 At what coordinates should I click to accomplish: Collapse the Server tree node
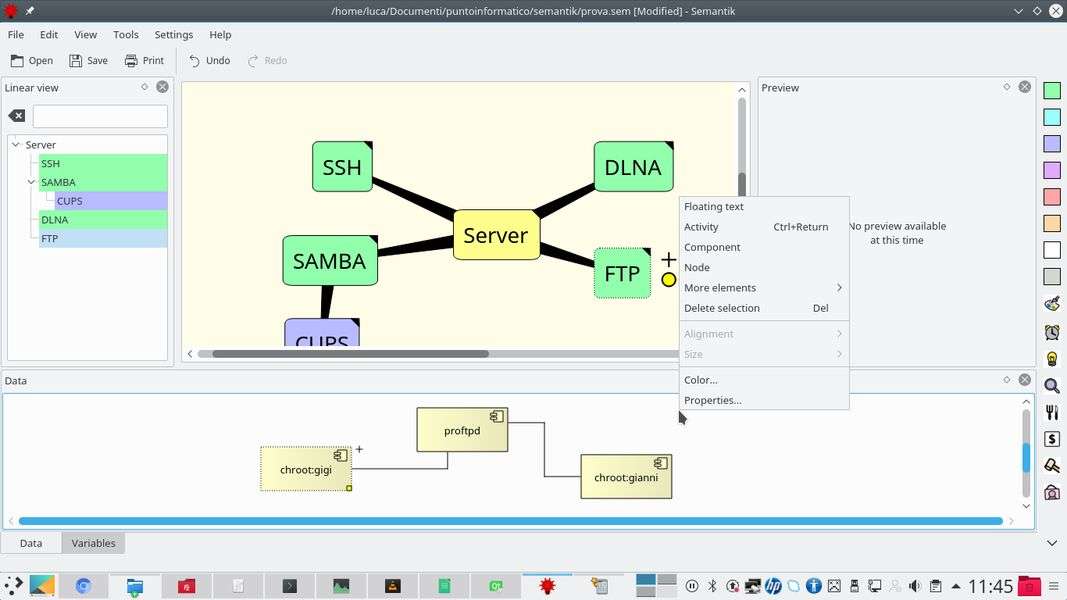(x=16, y=145)
